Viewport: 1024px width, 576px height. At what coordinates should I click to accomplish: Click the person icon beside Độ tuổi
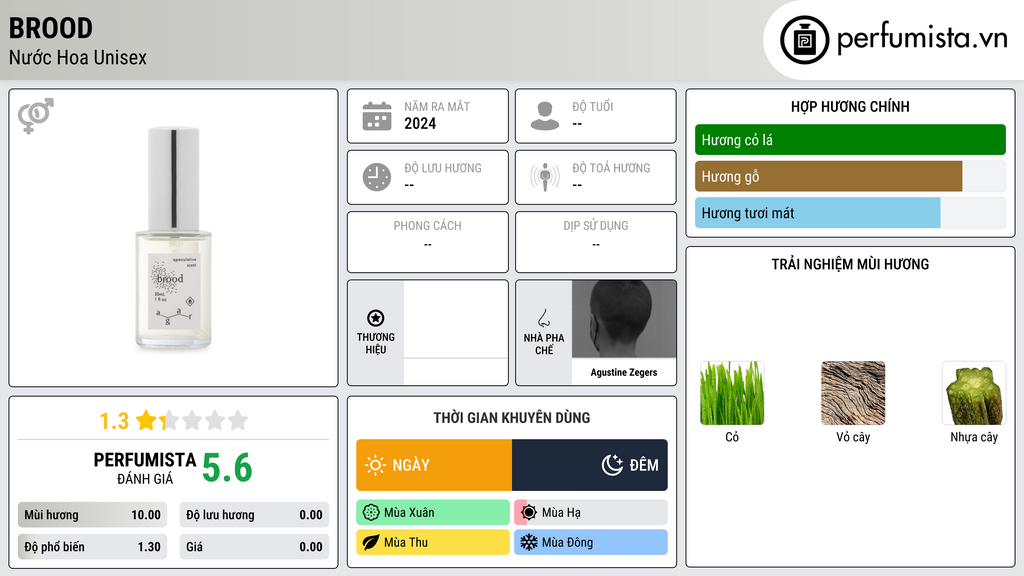545,116
